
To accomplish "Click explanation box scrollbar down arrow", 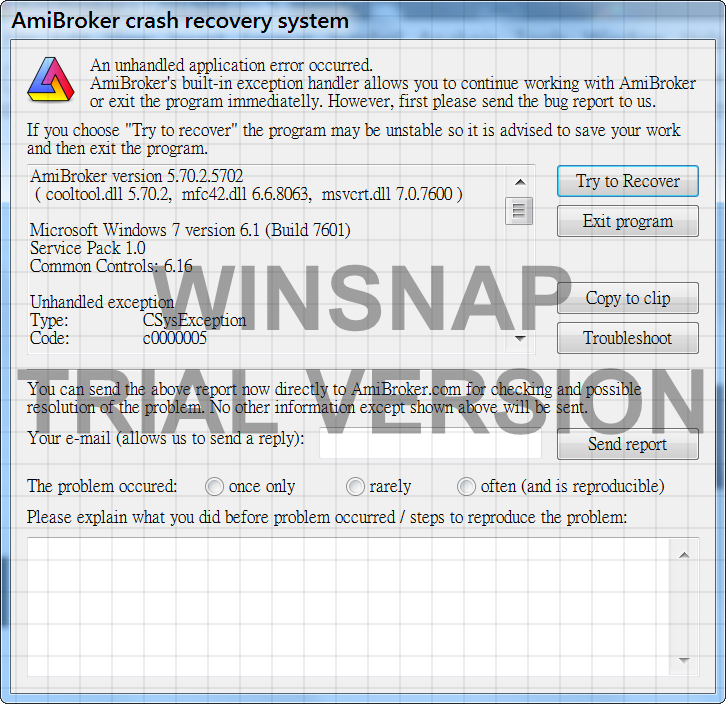I will [x=684, y=660].
